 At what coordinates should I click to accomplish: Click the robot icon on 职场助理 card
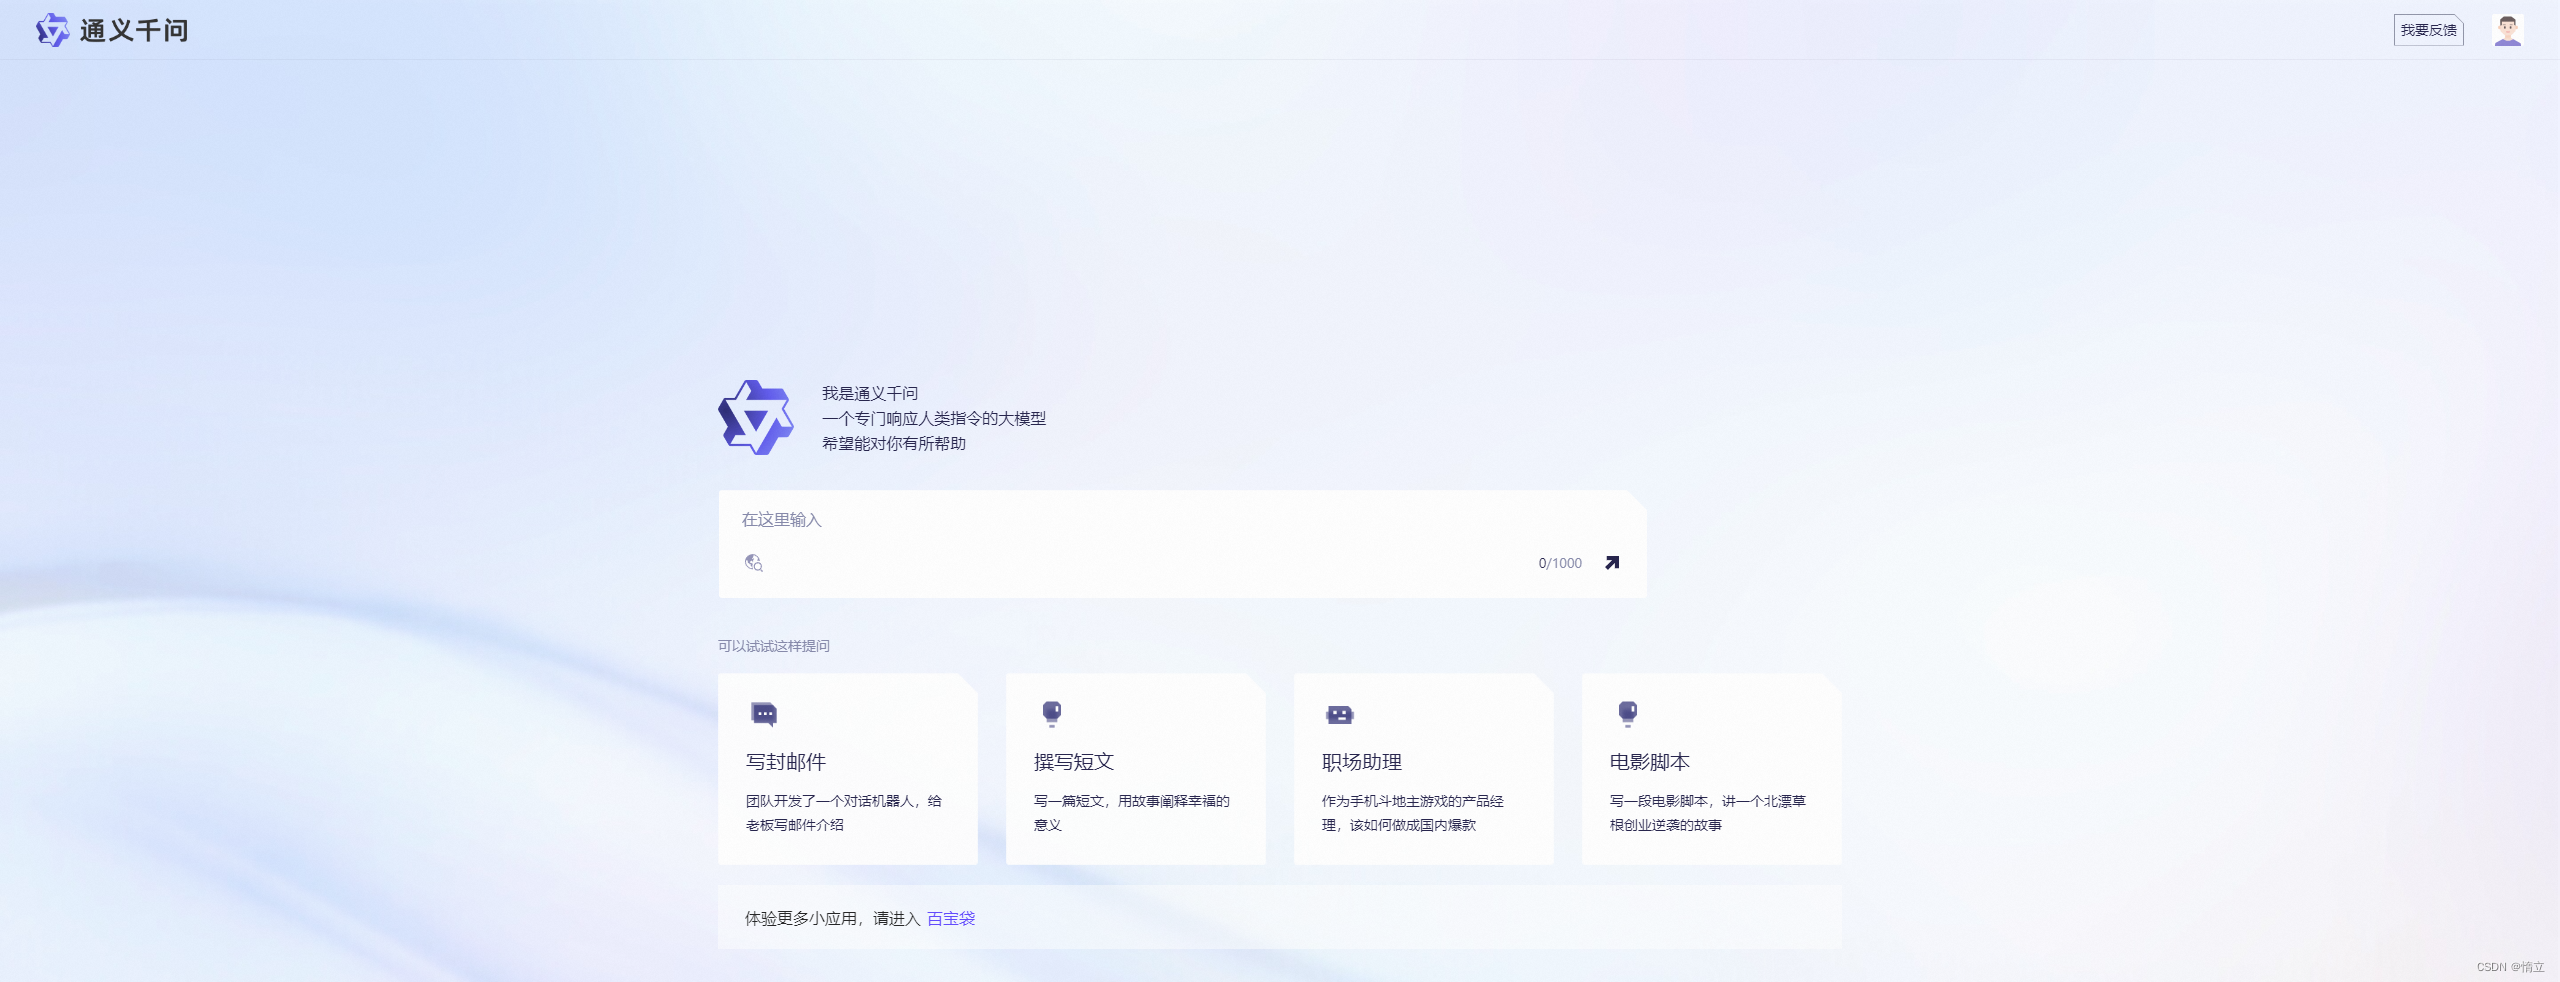coord(1339,714)
